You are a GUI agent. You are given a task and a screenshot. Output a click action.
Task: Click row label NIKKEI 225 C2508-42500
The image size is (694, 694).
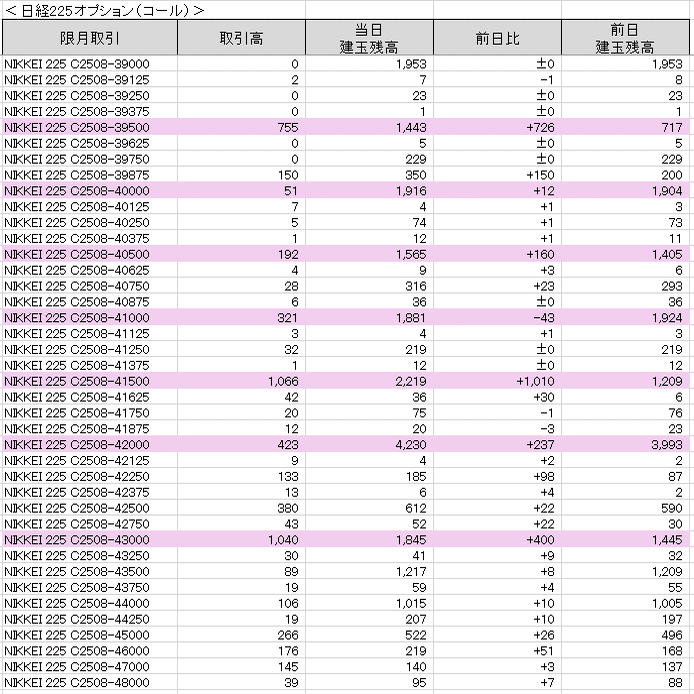77,508
